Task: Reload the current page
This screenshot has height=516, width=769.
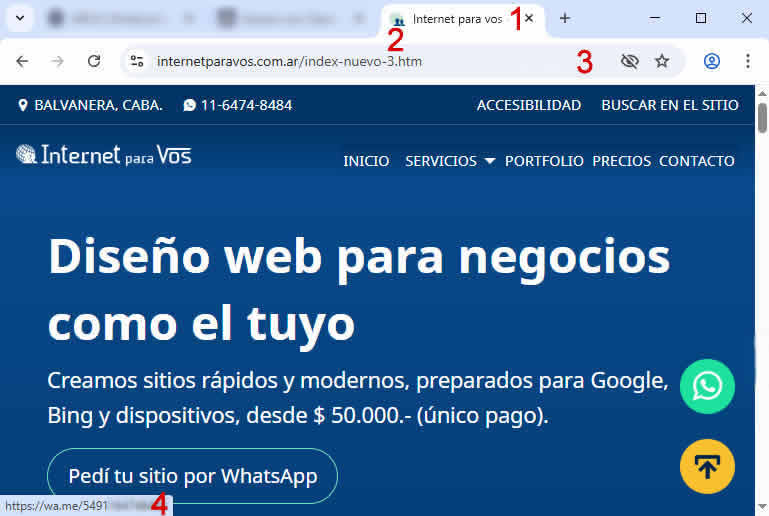Action: coord(94,61)
